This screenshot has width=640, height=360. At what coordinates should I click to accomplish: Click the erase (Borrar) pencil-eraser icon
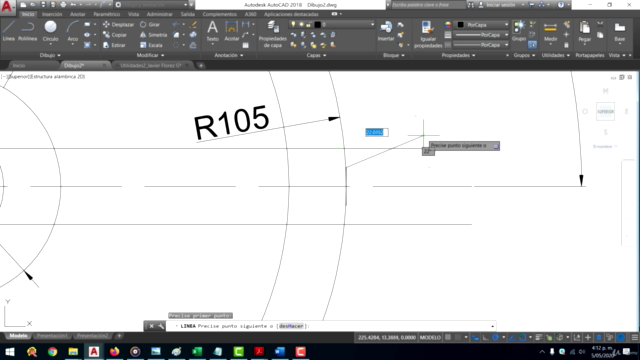[193, 25]
